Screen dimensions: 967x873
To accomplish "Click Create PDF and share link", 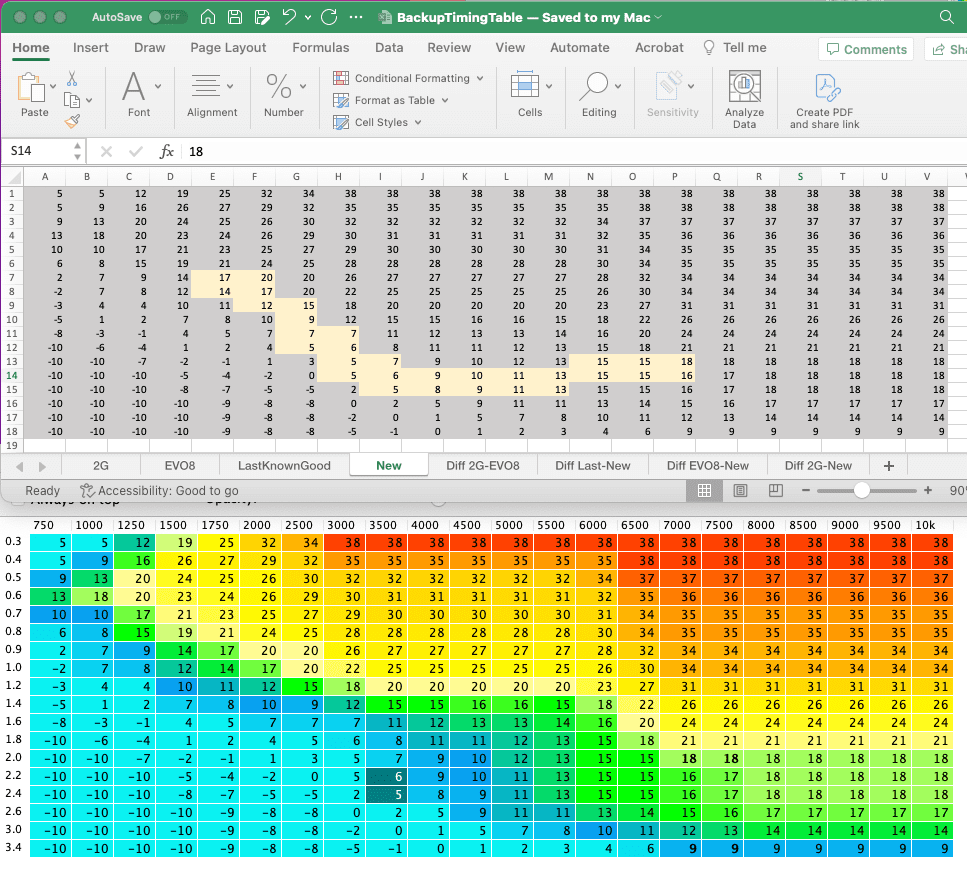I will (825, 102).
